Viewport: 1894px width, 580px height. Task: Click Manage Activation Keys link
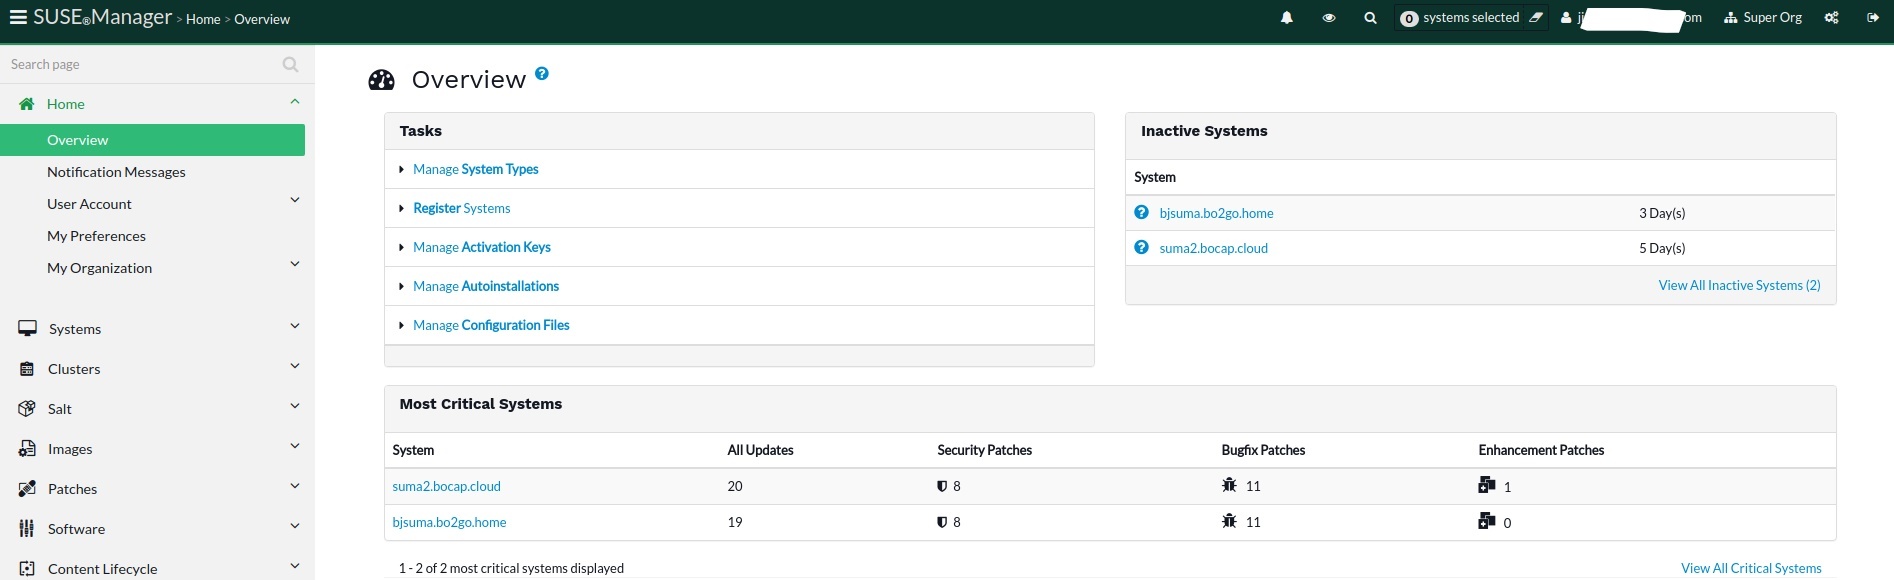coord(481,247)
